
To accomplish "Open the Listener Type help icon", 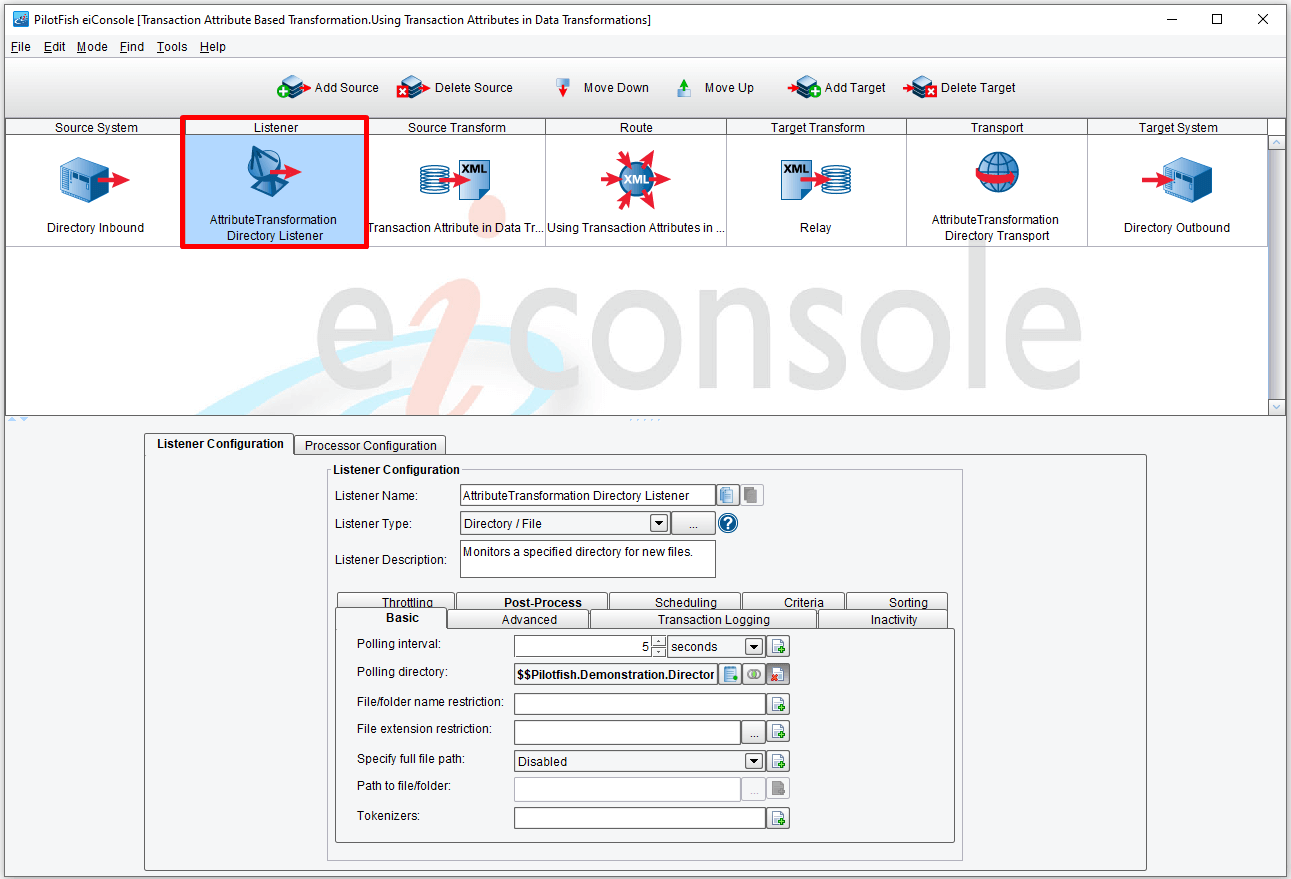I will (x=728, y=523).
